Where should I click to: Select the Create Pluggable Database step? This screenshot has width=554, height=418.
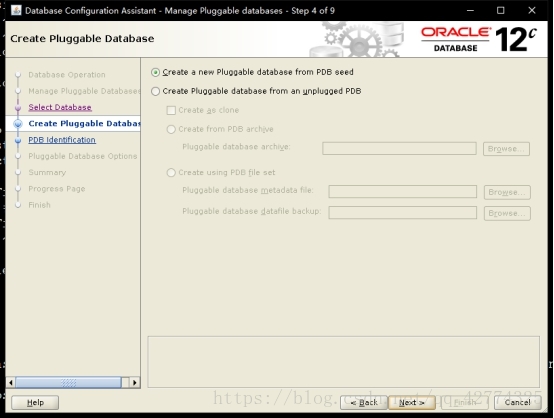pyautogui.click(x=84, y=123)
